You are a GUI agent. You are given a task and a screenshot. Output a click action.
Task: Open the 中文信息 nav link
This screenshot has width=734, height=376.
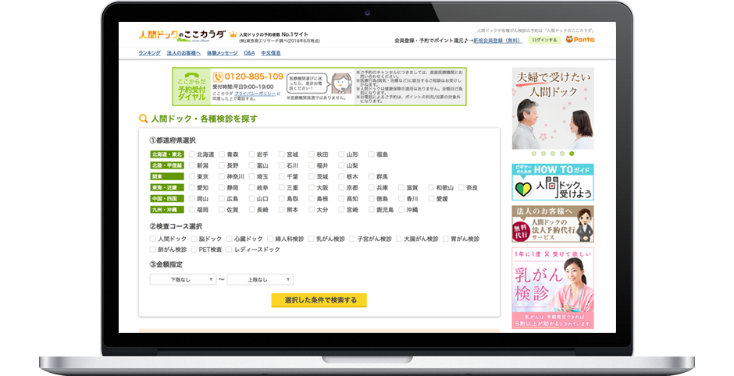tap(271, 53)
